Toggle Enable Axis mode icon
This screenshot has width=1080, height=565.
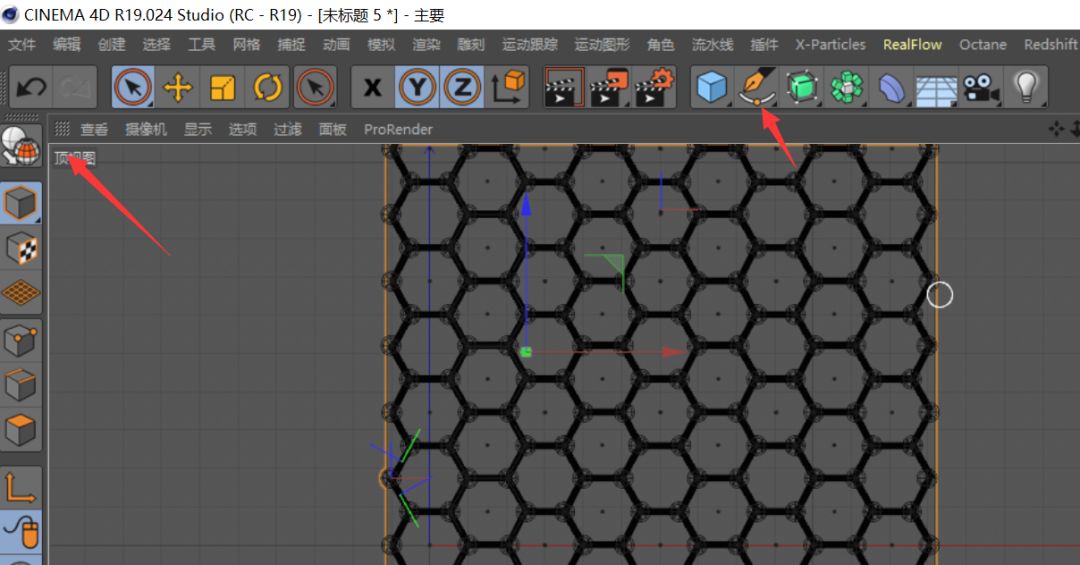pos(21,487)
